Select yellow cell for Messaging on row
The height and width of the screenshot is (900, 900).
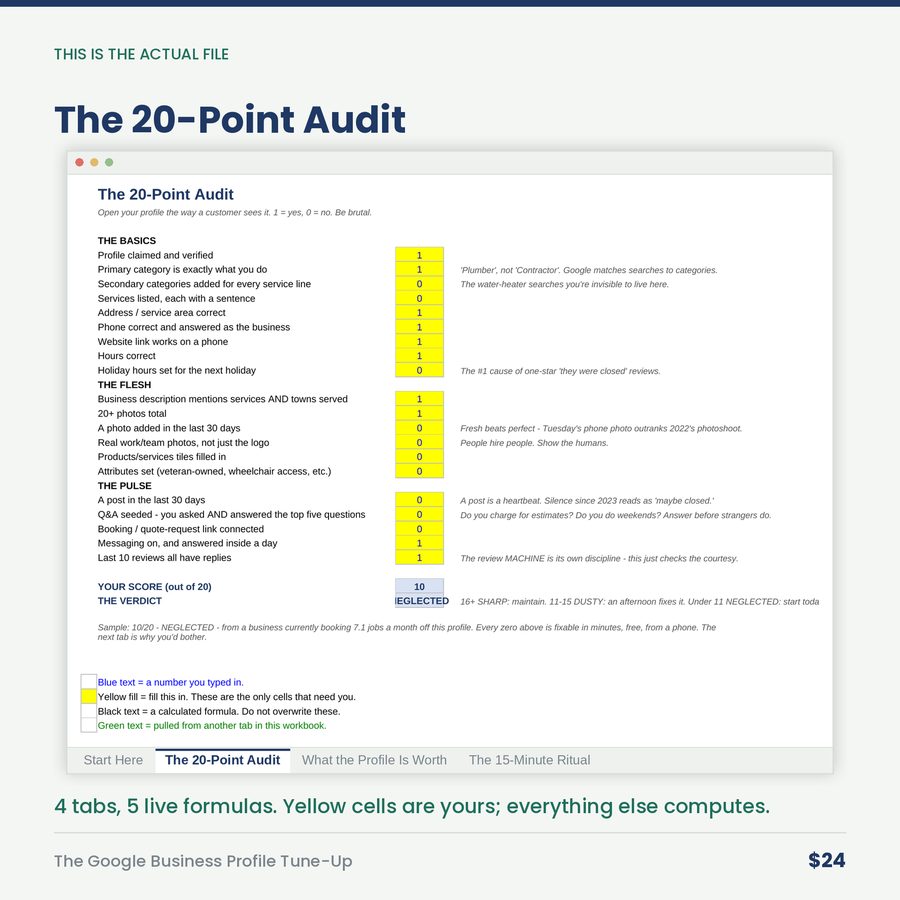pos(419,543)
